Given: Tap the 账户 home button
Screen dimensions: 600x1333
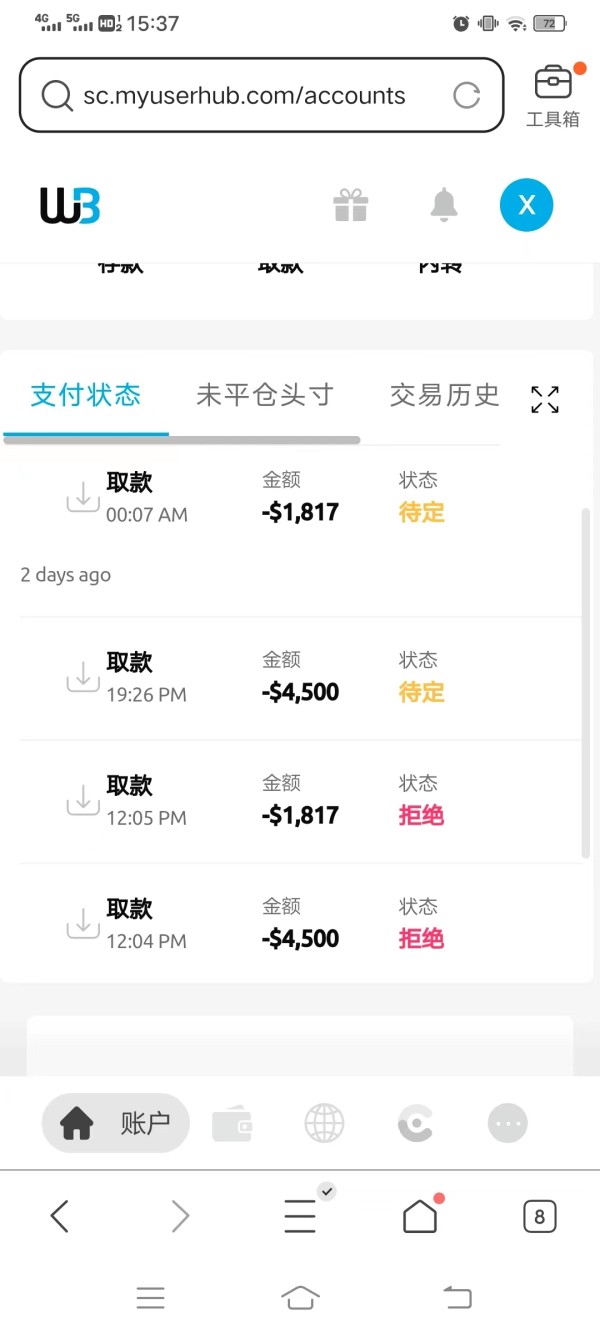Looking at the screenshot, I should (x=115, y=1124).
